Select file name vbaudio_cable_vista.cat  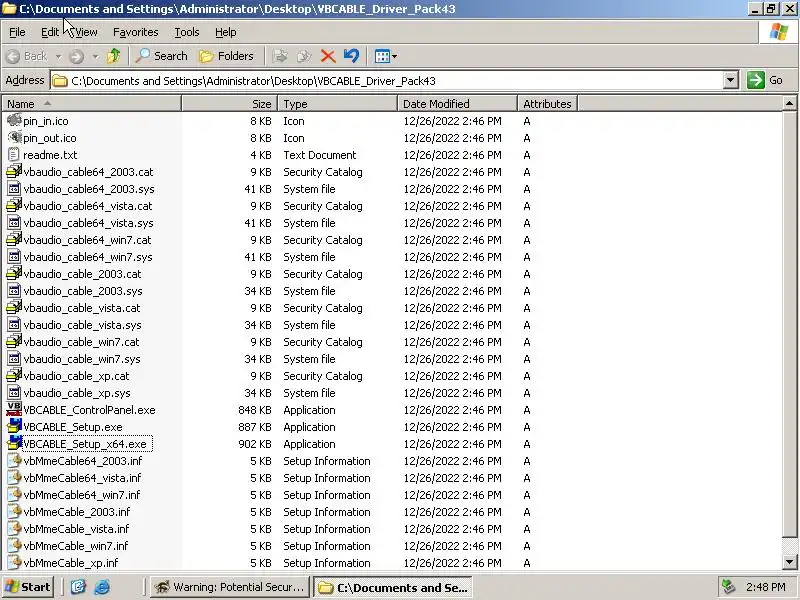pos(82,308)
